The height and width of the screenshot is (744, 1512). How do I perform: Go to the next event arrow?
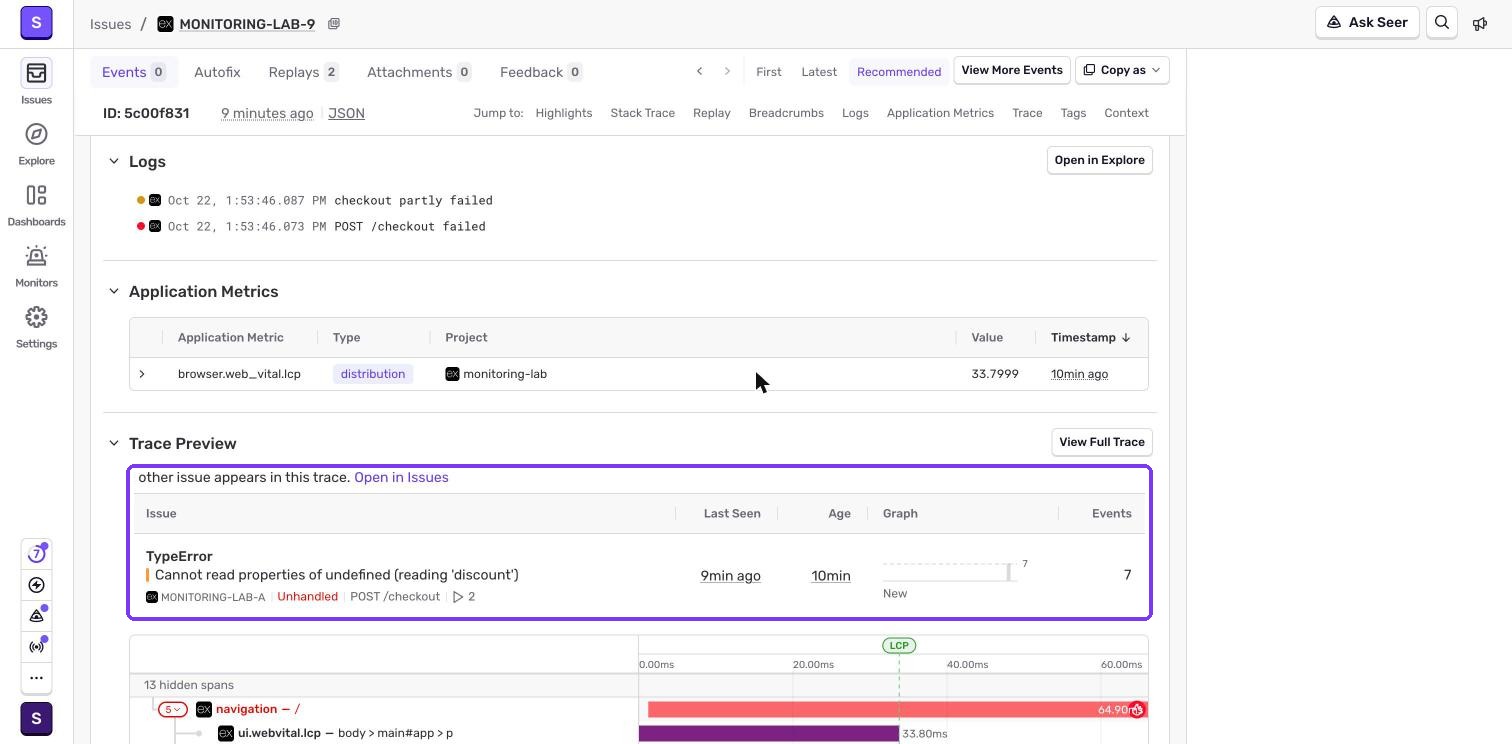727,71
